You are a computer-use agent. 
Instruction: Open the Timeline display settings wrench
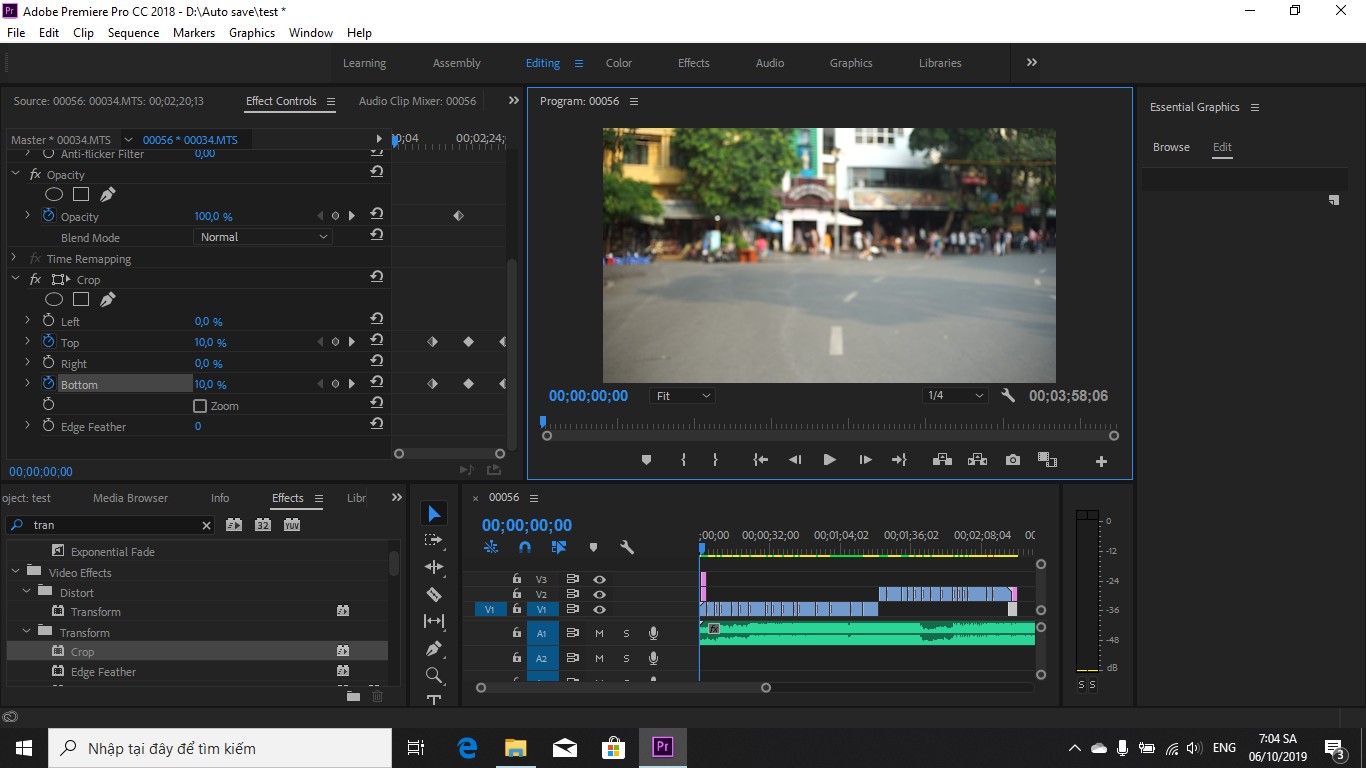pyautogui.click(x=627, y=547)
